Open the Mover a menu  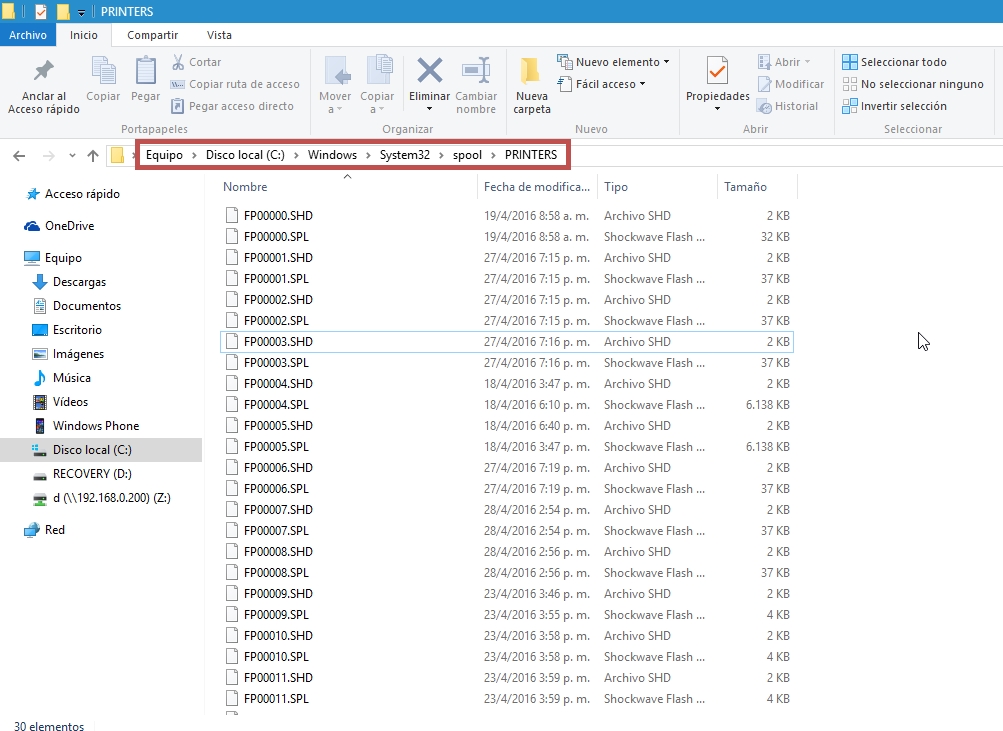coord(335,85)
